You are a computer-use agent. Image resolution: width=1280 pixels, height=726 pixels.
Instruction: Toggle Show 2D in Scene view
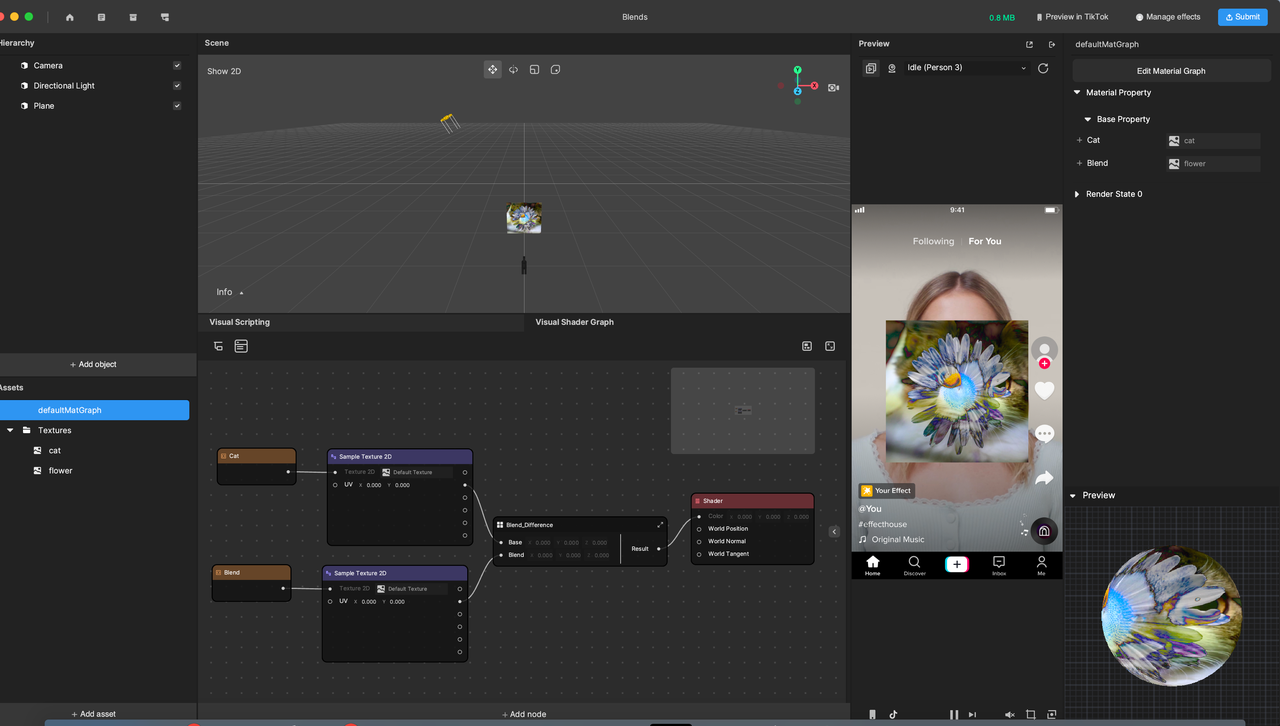[x=224, y=71]
